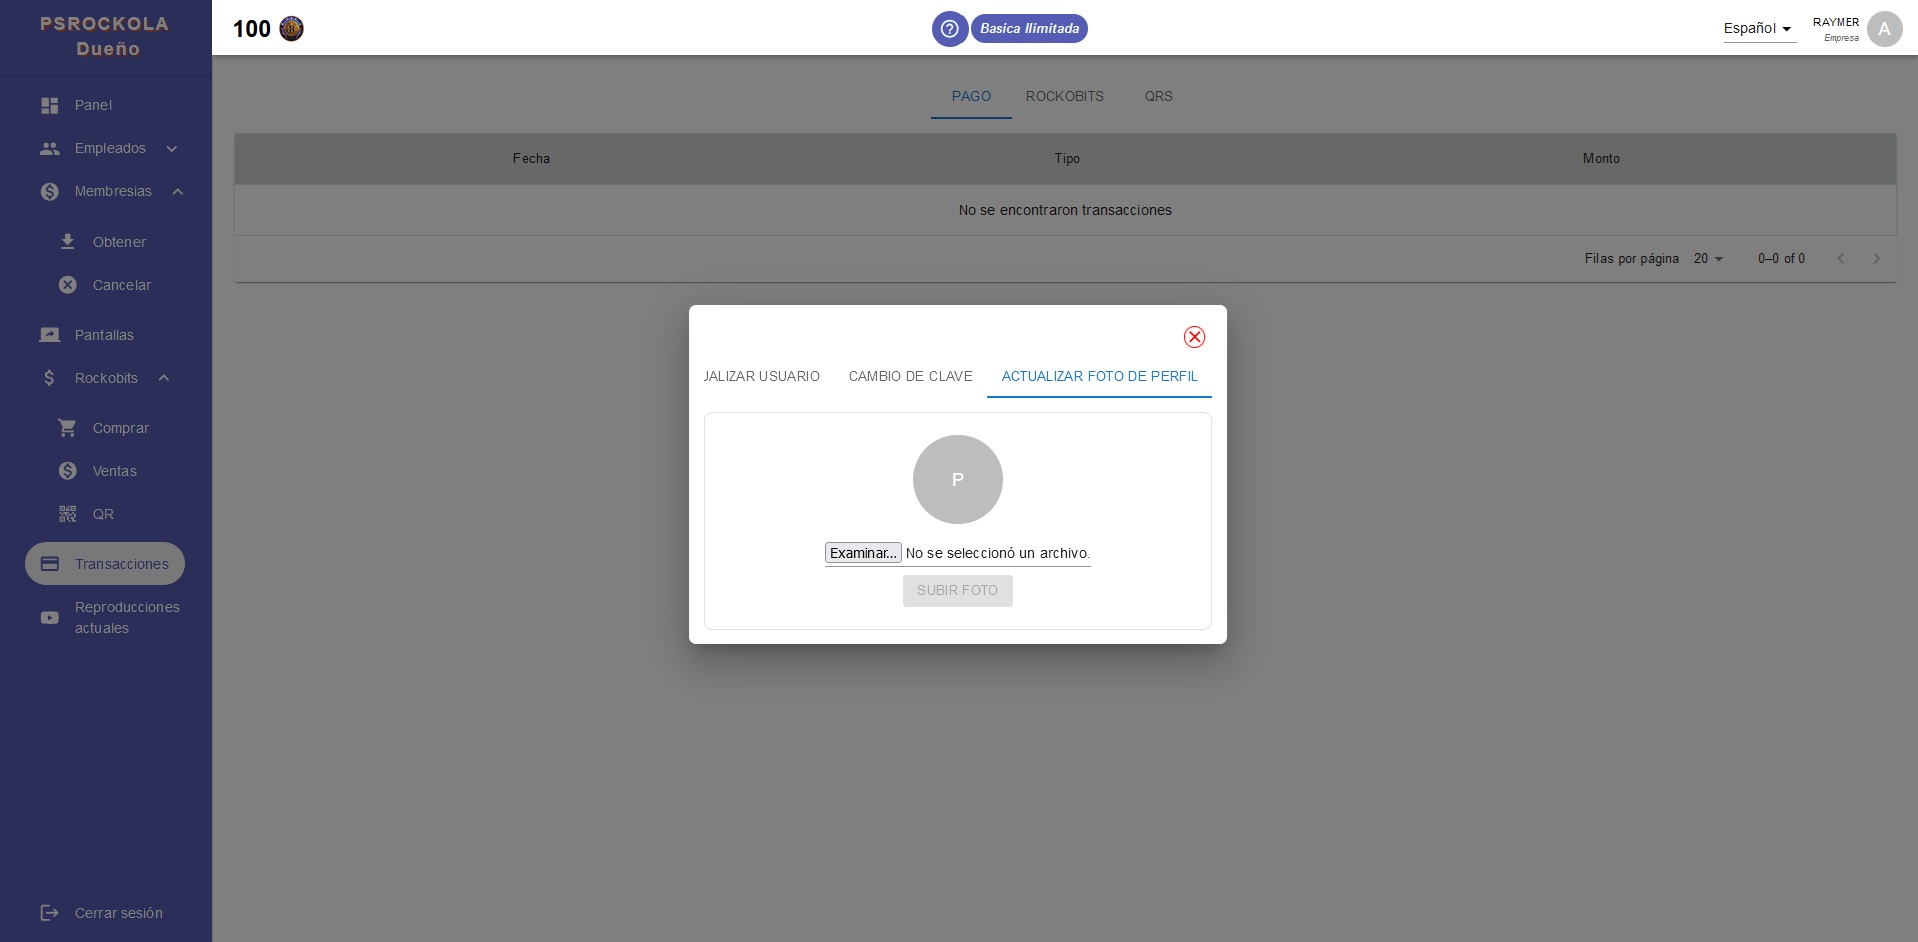Click the Pantallas screen icon

click(x=49, y=335)
